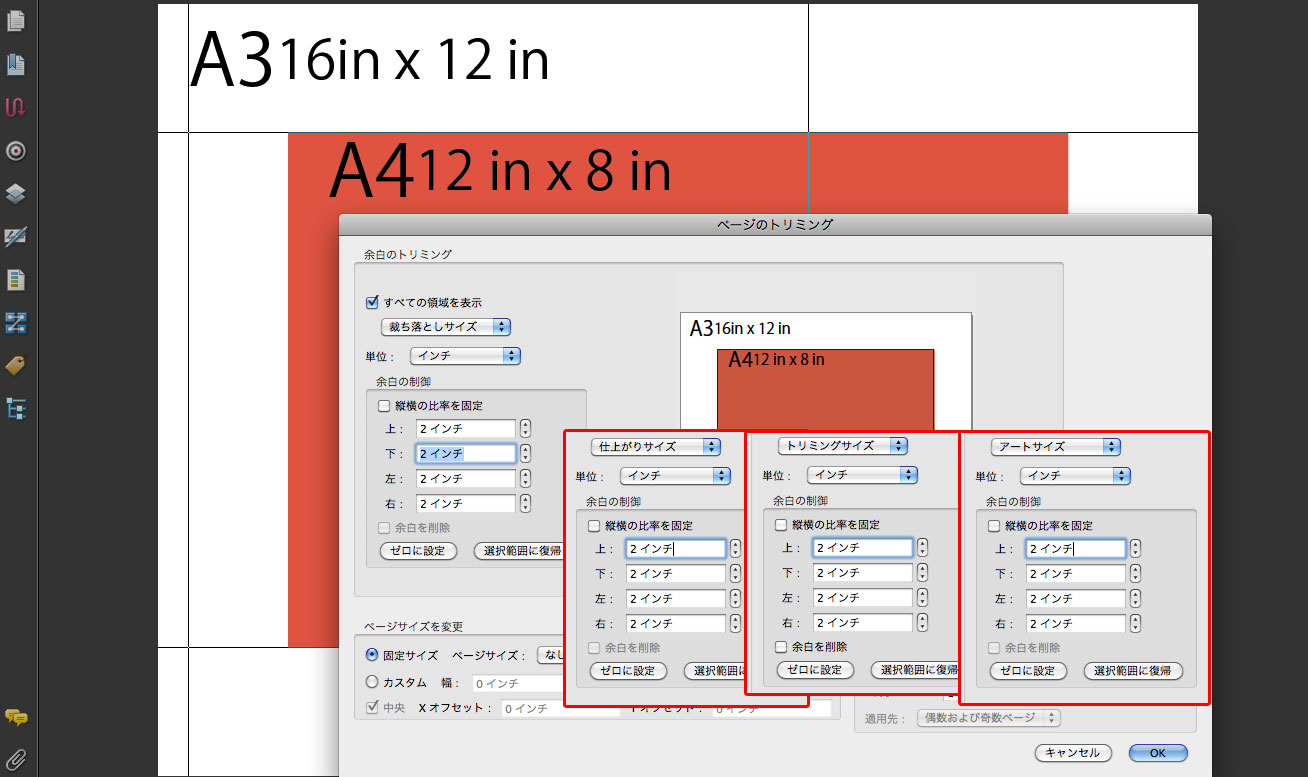The height and width of the screenshot is (777, 1308).
Task: Click stepper beside 左 in アートサイズ panel
Action: pyautogui.click(x=1135, y=598)
